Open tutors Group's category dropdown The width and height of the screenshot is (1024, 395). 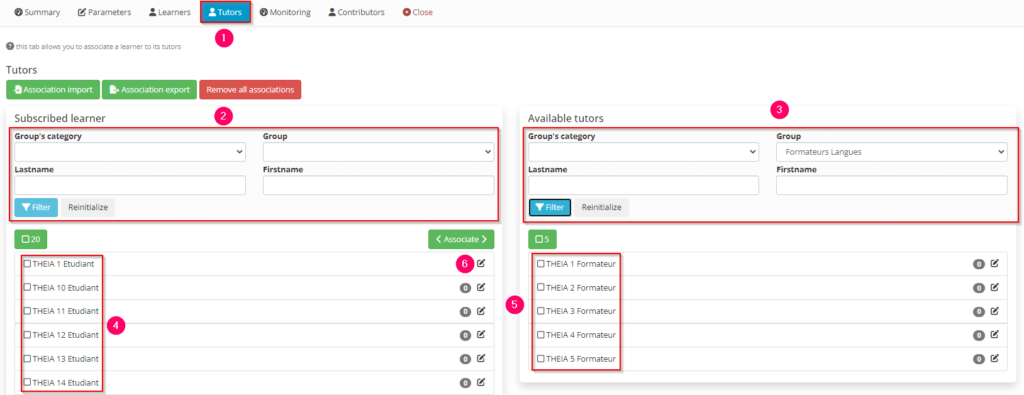(x=643, y=152)
